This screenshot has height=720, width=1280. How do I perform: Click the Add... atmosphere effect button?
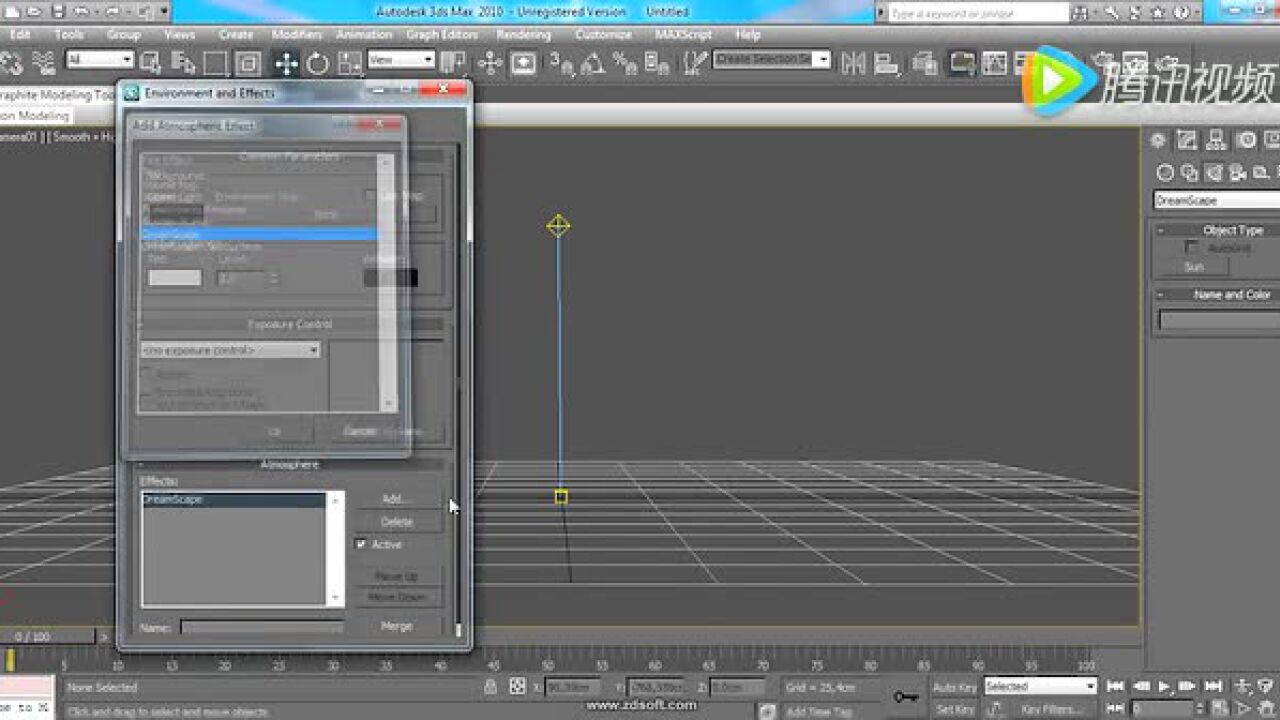tap(397, 498)
